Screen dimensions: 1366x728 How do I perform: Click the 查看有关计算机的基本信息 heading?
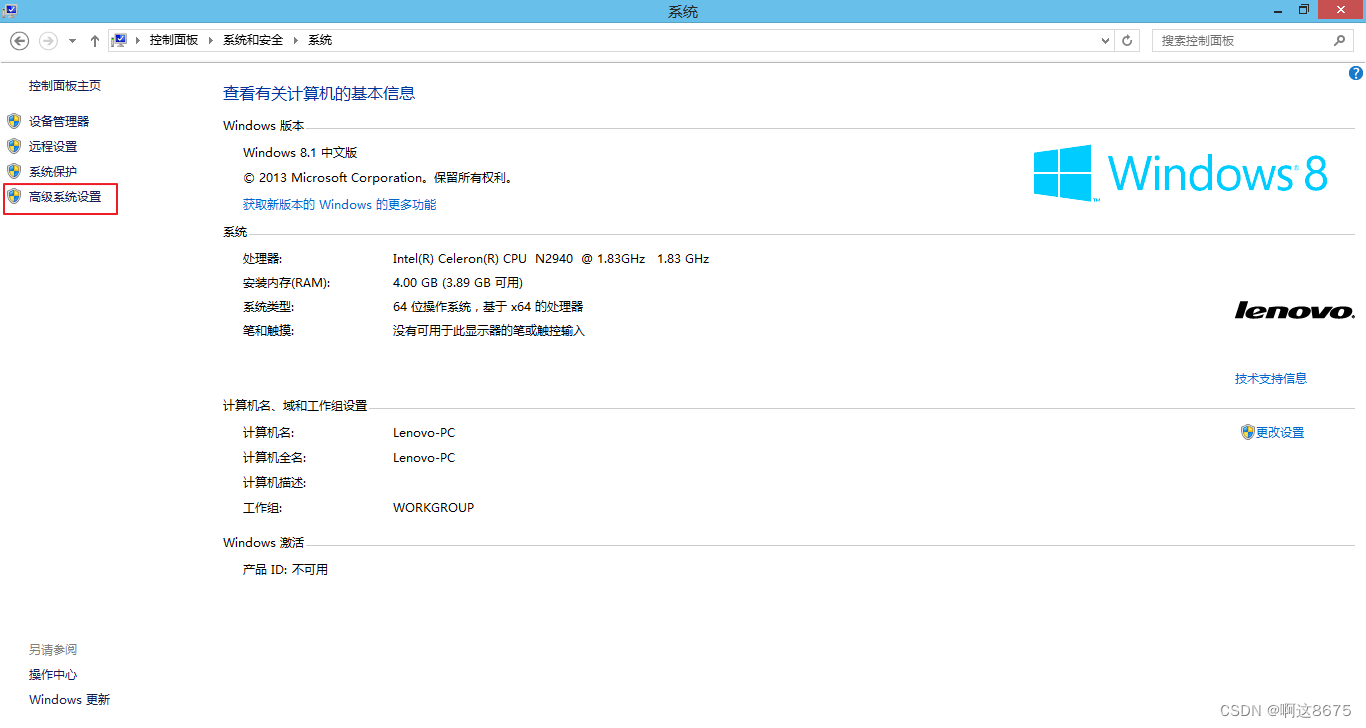[x=319, y=93]
